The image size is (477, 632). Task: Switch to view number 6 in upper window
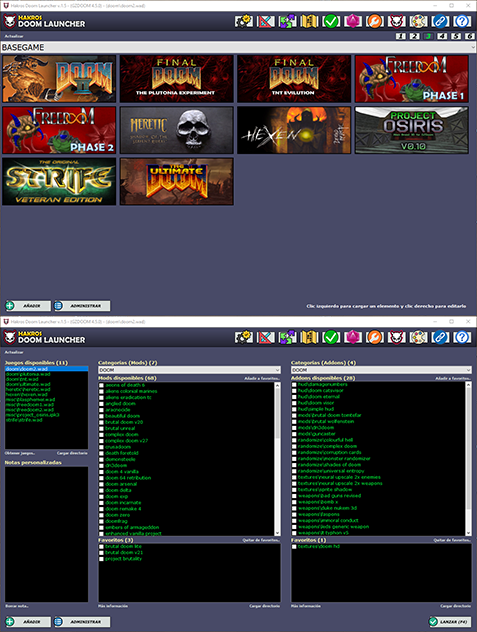click(470, 36)
